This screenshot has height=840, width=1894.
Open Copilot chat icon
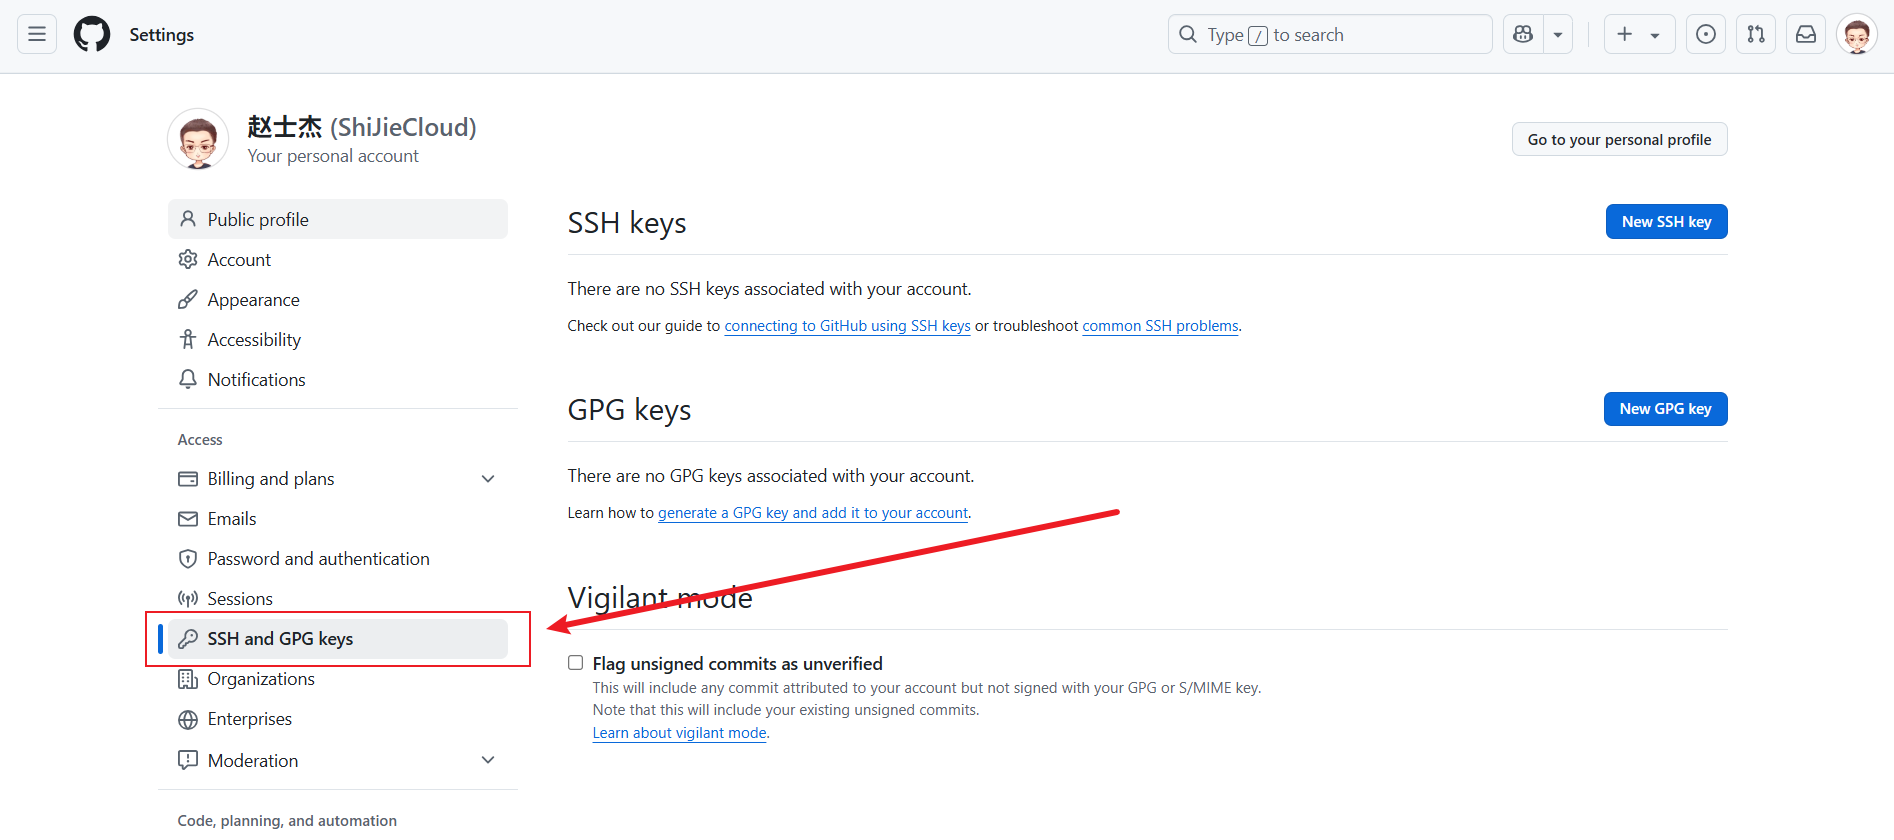(x=1523, y=34)
